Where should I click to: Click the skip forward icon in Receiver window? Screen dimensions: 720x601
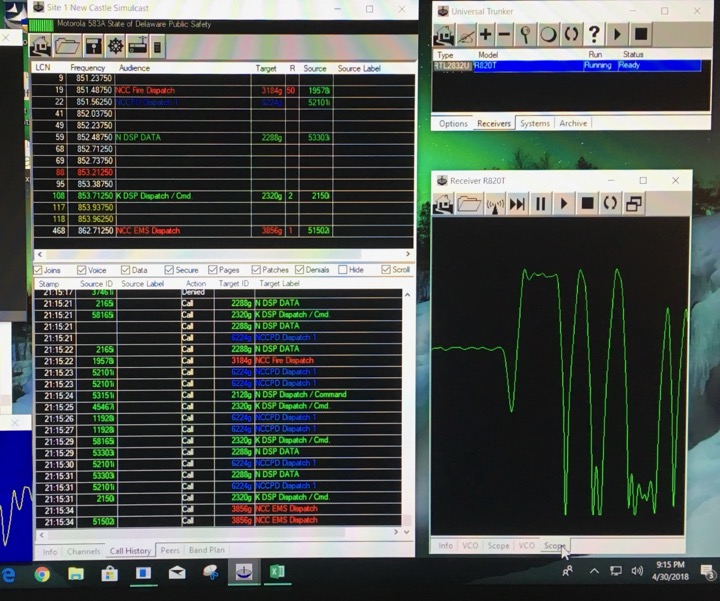pyautogui.click(x=517, y=203)
